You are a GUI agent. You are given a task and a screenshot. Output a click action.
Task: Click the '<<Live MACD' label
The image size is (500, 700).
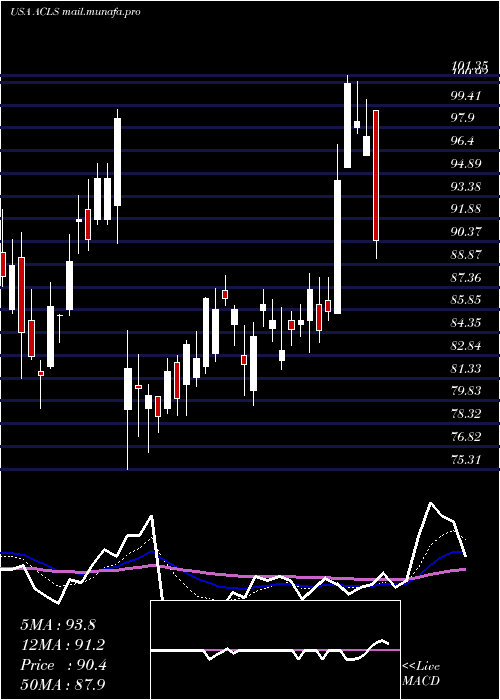click(x=421, y=673)
